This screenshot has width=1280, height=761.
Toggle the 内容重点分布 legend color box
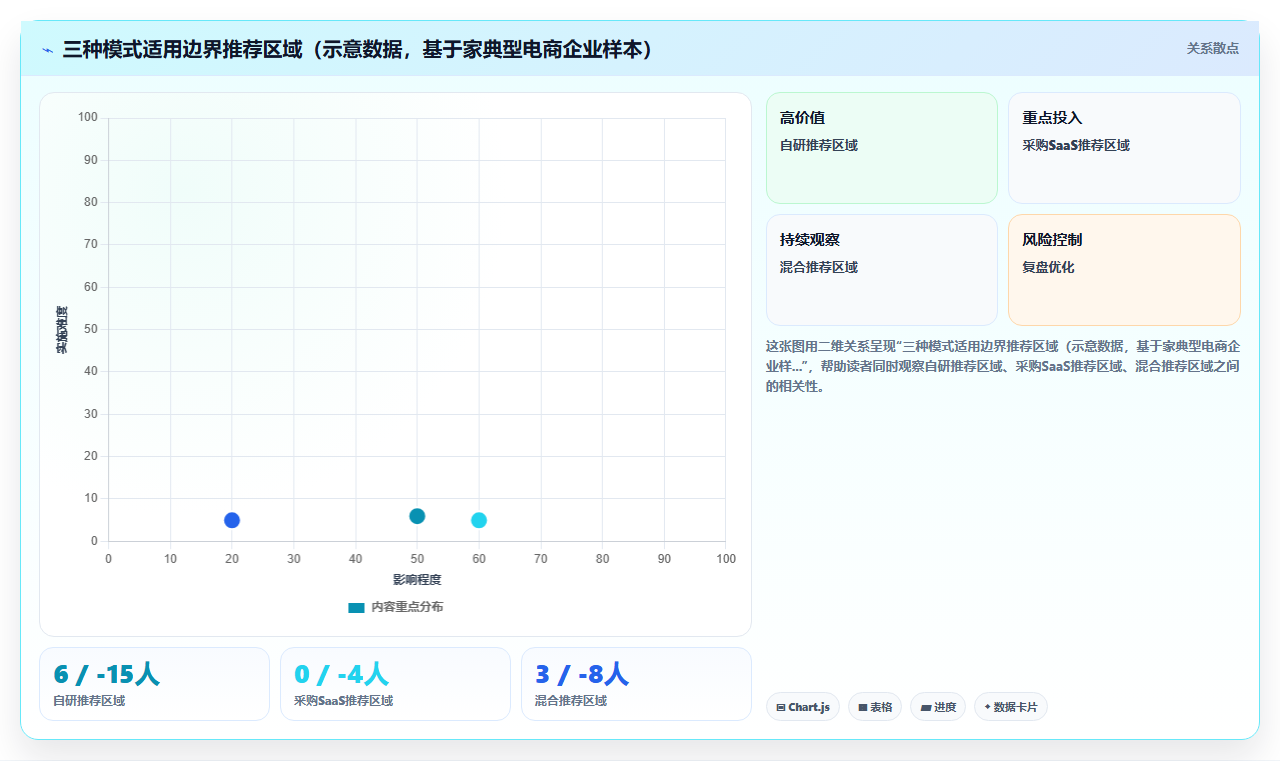(356, 607)
